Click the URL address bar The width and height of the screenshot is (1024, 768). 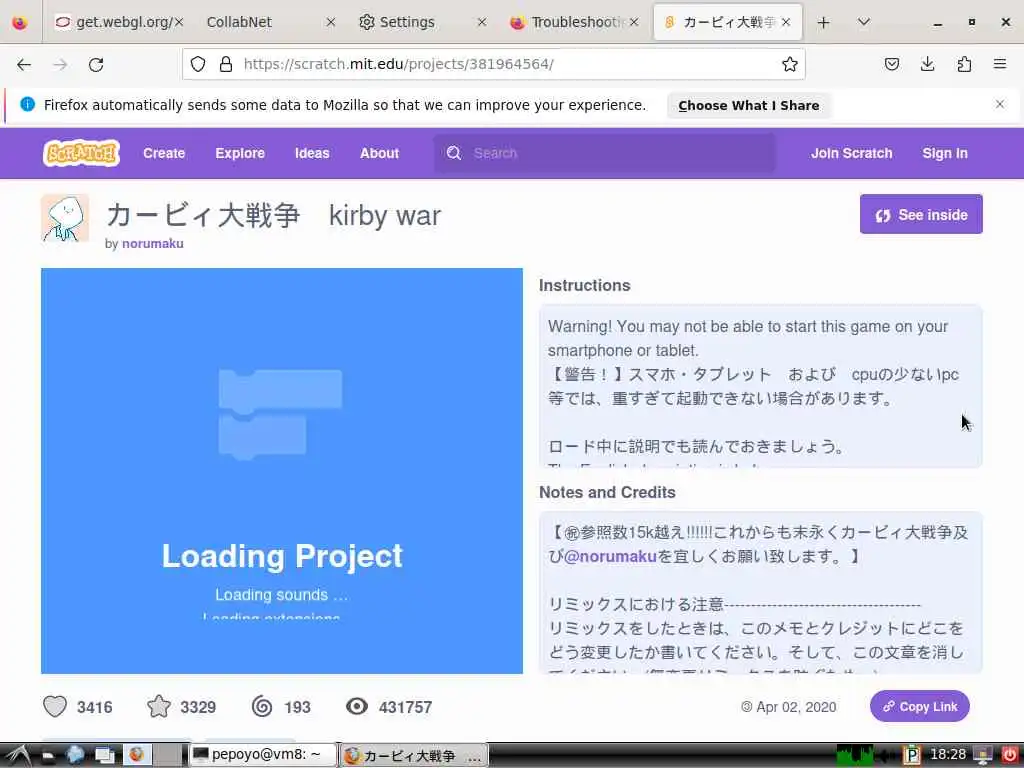[493, 64]
